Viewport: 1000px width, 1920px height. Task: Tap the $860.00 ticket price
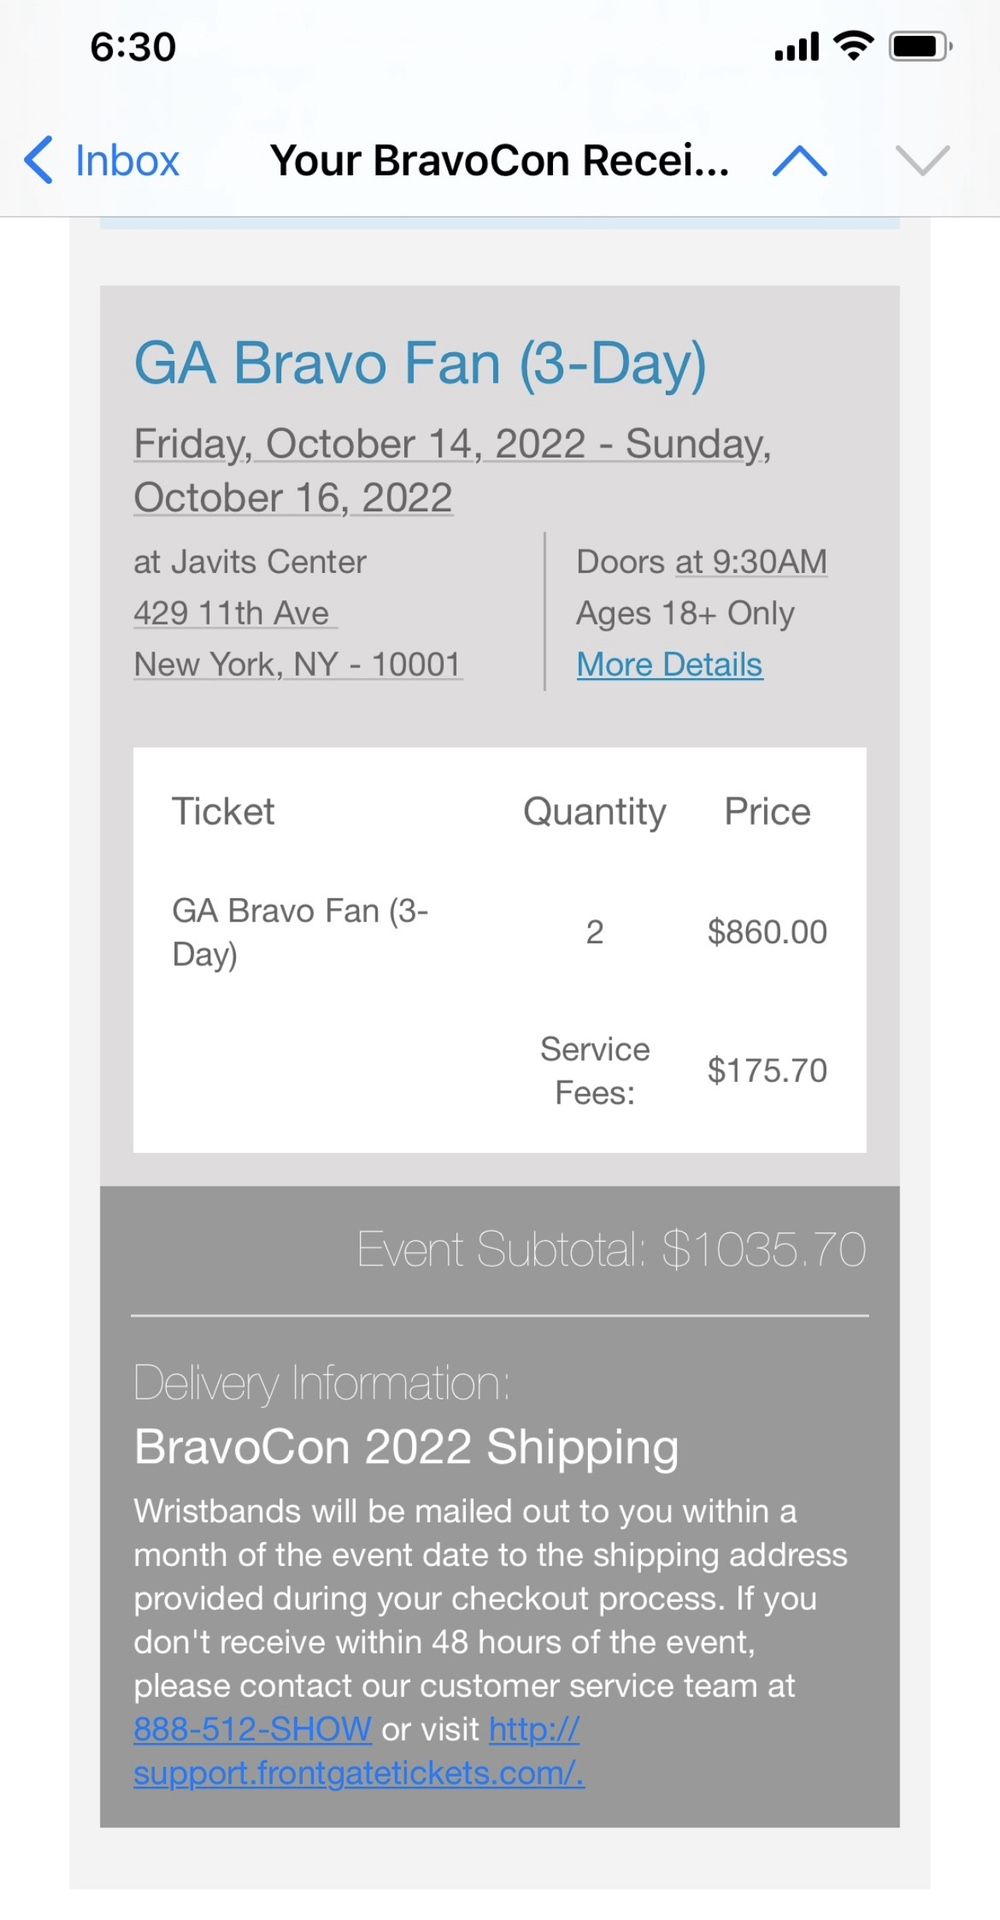click(767, 932)
